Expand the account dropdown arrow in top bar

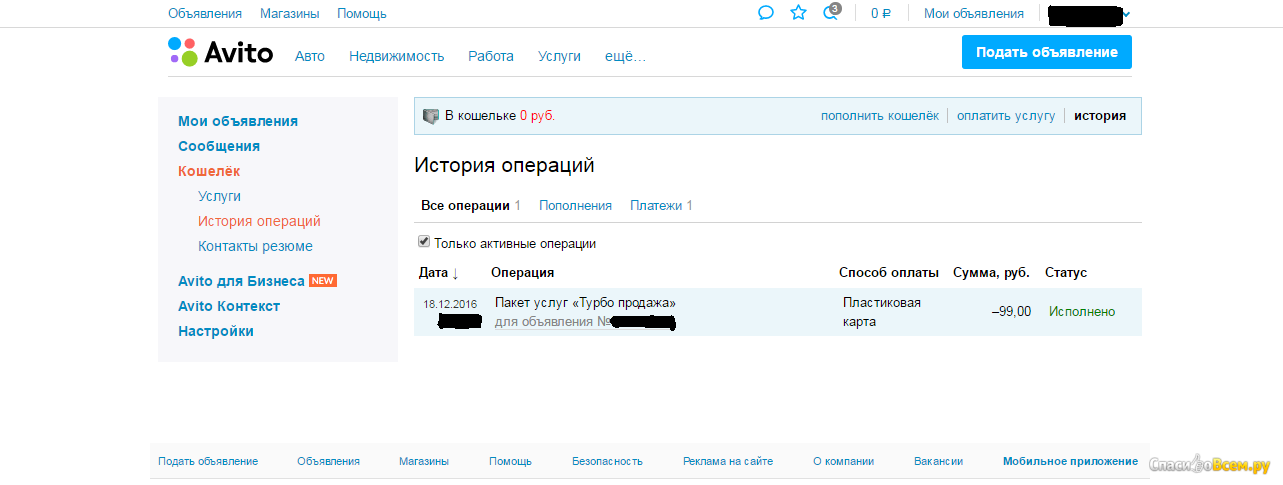(1127, 14)
